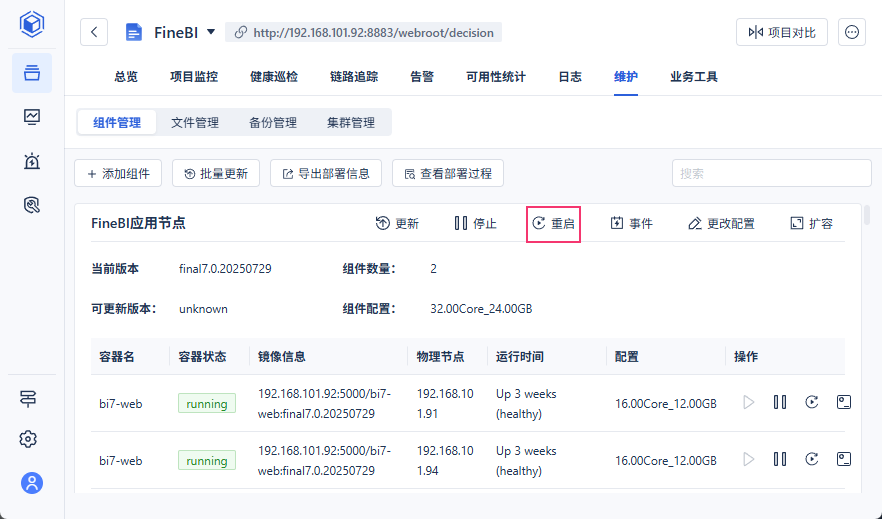Open the settings gear in the sidebar

tap(28, 439)
